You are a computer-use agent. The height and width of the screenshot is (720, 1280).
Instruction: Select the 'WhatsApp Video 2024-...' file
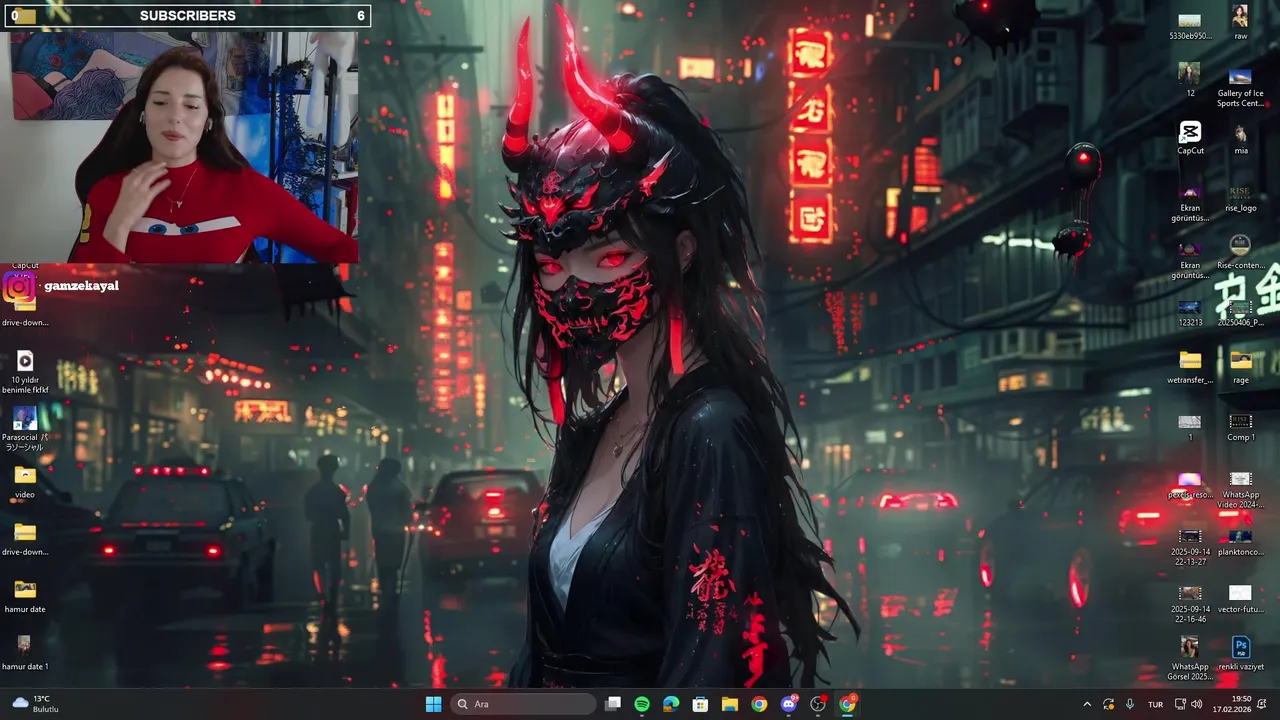tap(1240, 489)
